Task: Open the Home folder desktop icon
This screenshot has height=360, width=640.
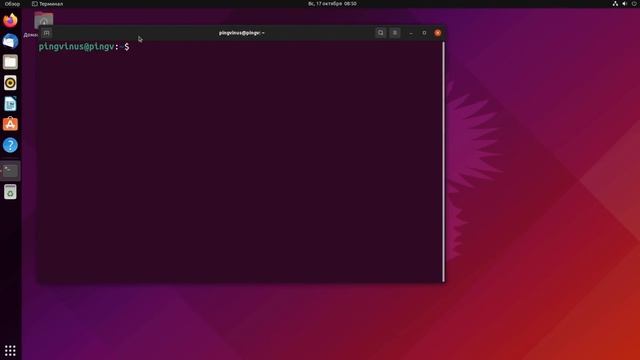Action: tap(44, 20)
